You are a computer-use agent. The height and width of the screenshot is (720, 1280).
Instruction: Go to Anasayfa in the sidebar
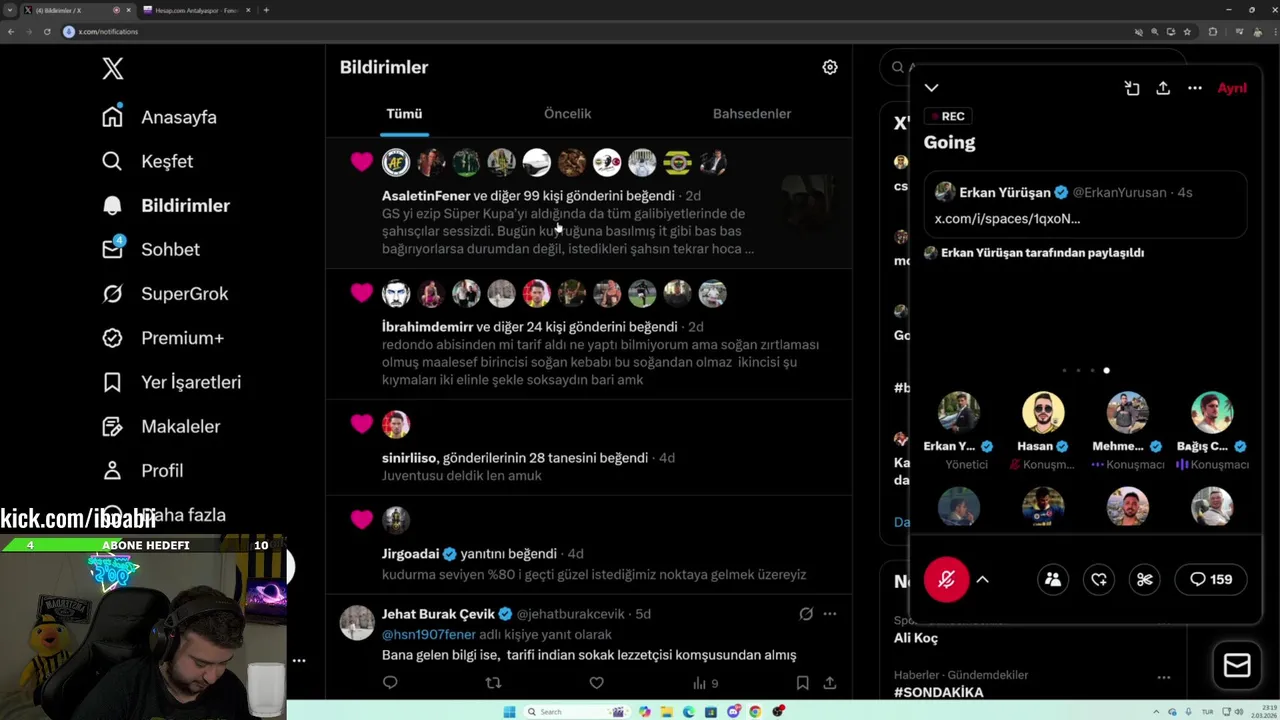coord(160,117)
